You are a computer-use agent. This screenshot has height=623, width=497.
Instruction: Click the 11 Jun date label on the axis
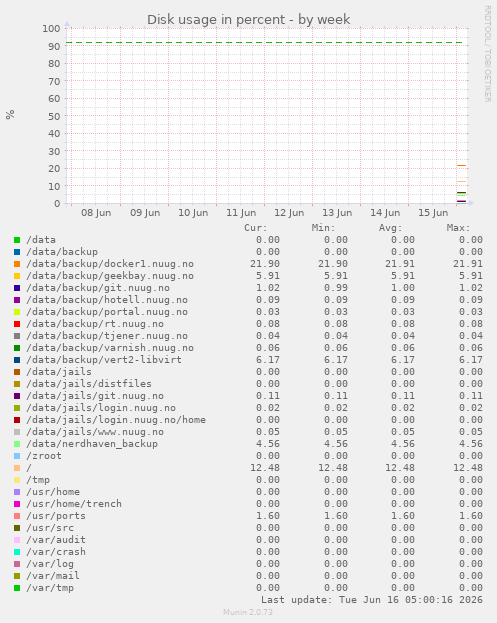(241, 213)
